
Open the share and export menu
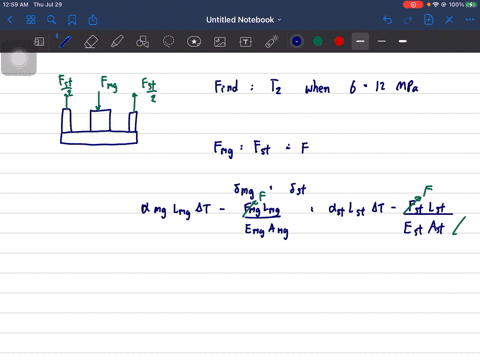point(93,20)
